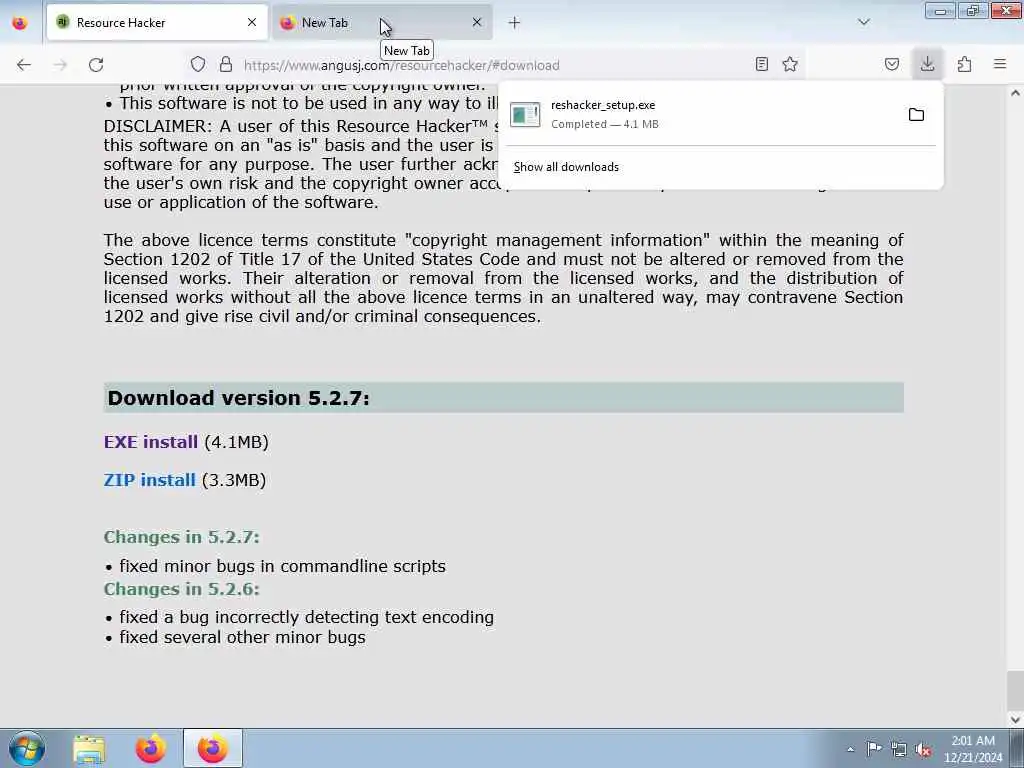The image size is (1024, 768).
Task: Switch to the Resource Hacker tab
Action: tap(157, 23)
